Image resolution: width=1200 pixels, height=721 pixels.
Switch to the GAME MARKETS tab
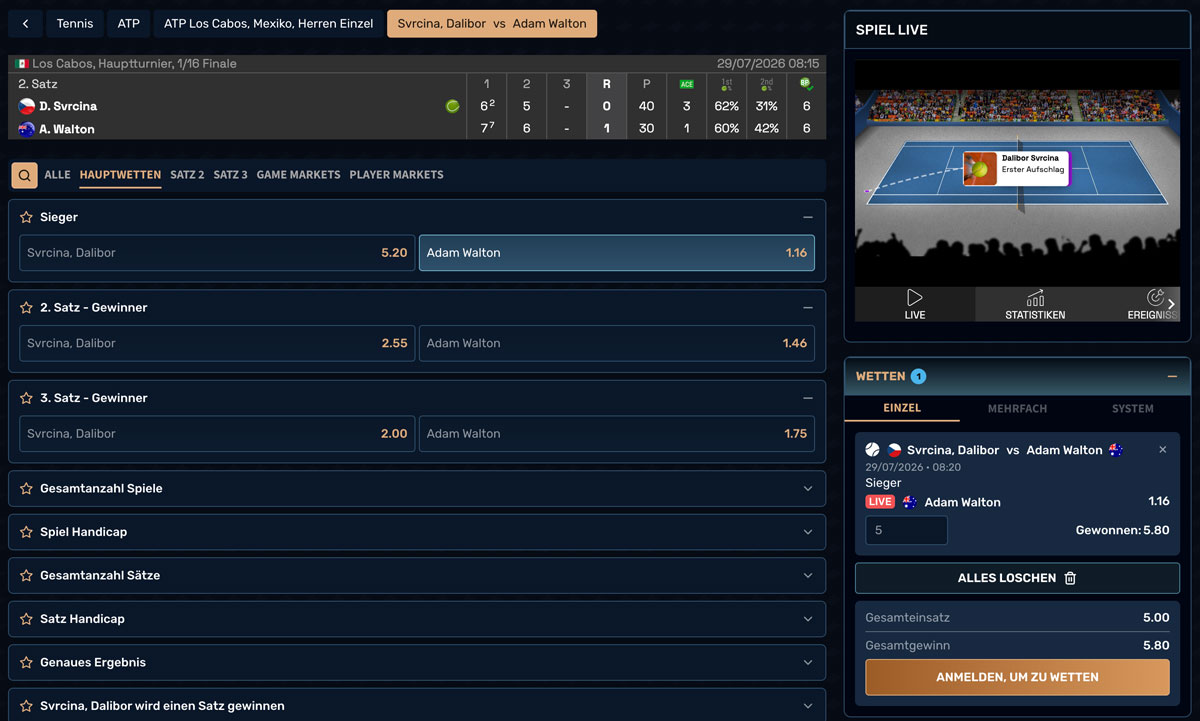pos(298,175)
